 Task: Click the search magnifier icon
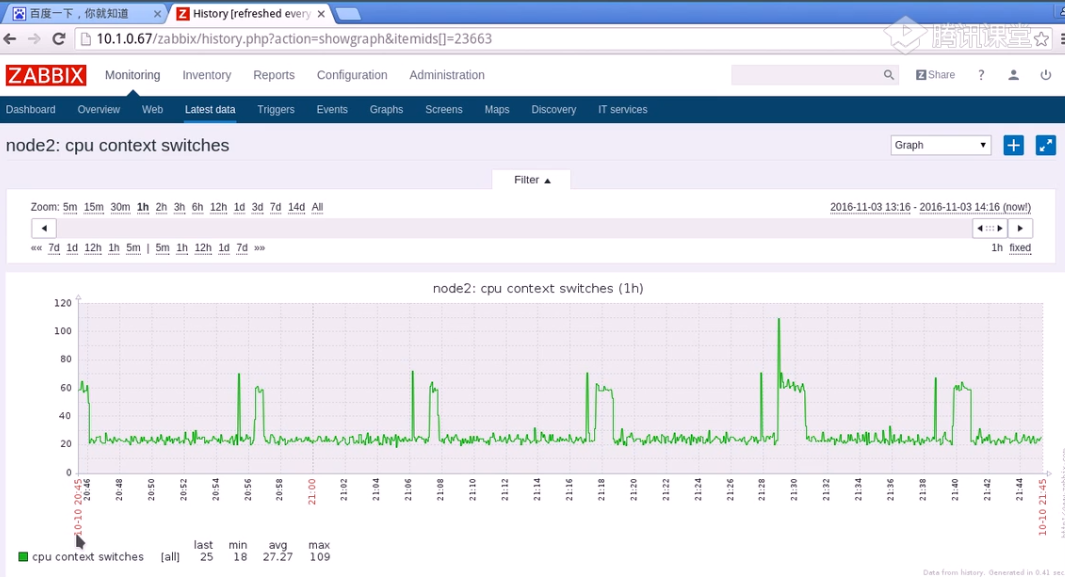click(x=888, y=75)
